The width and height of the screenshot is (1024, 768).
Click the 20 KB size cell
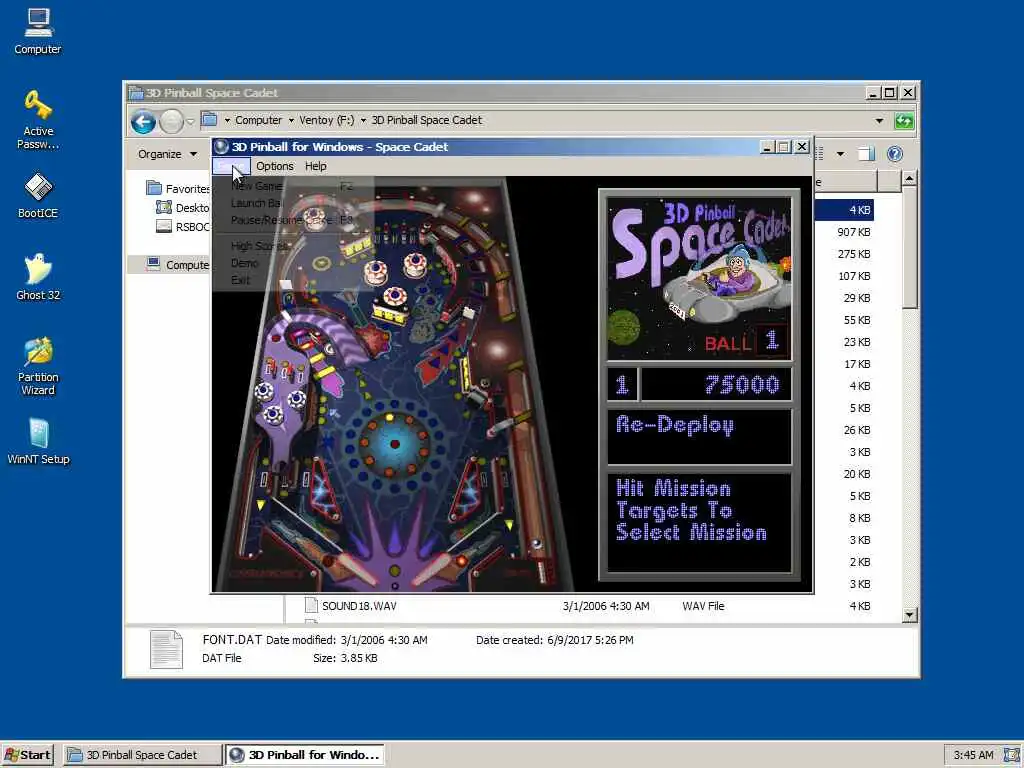pos(857,474)
